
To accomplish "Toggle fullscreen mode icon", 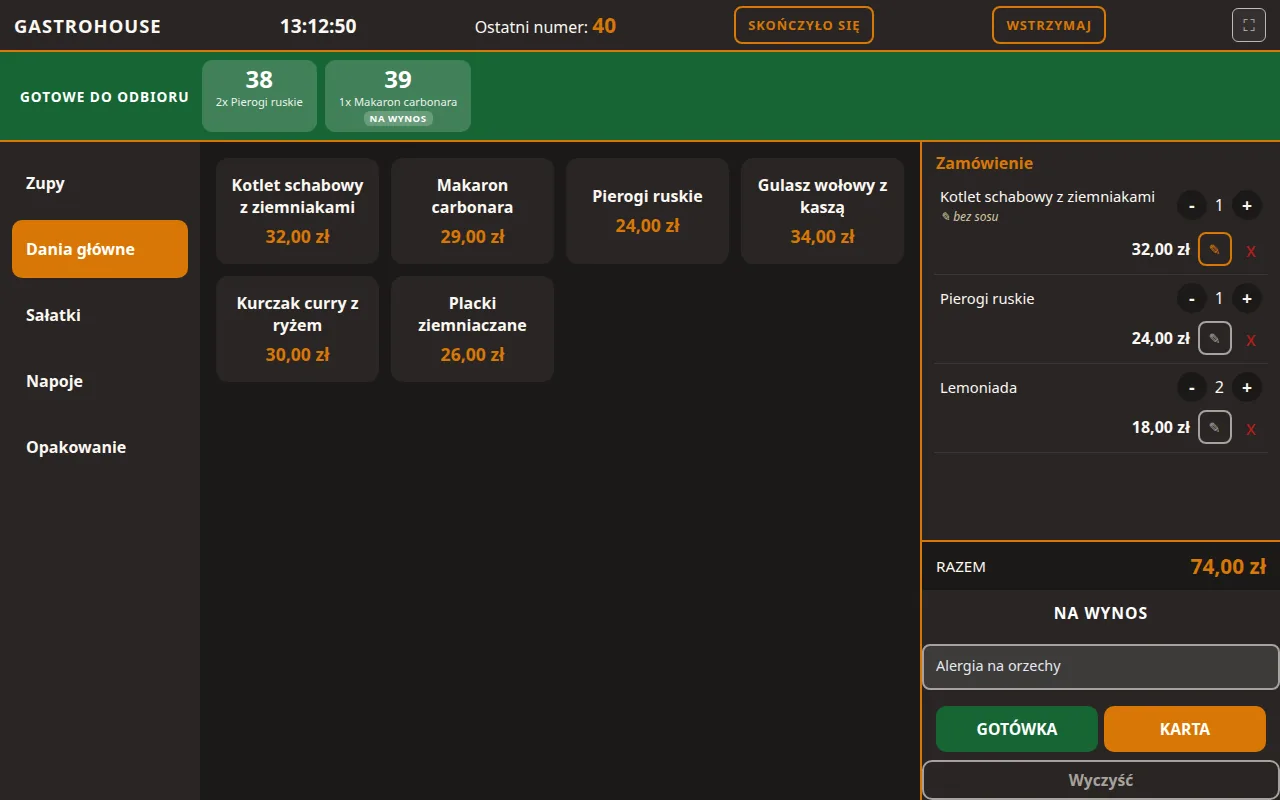I will [1248, 25].
